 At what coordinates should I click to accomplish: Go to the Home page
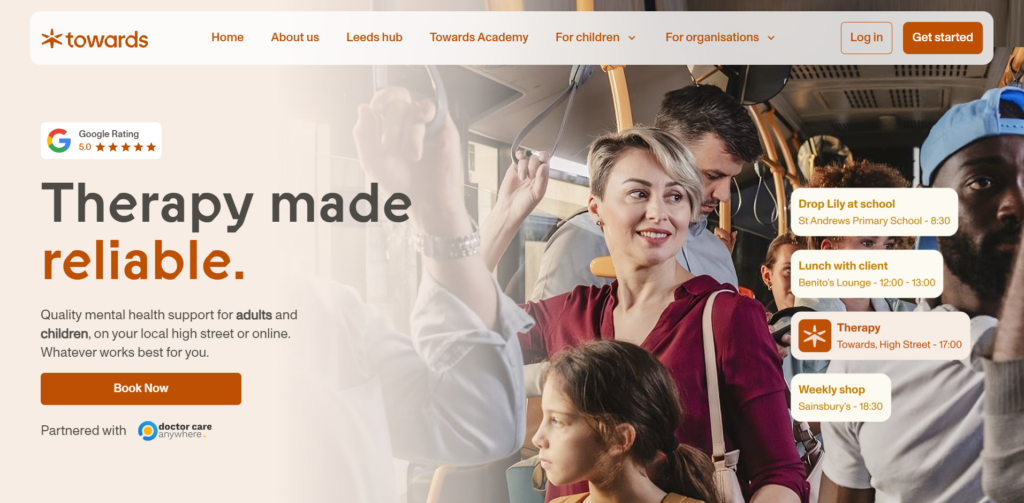[227, 38]
